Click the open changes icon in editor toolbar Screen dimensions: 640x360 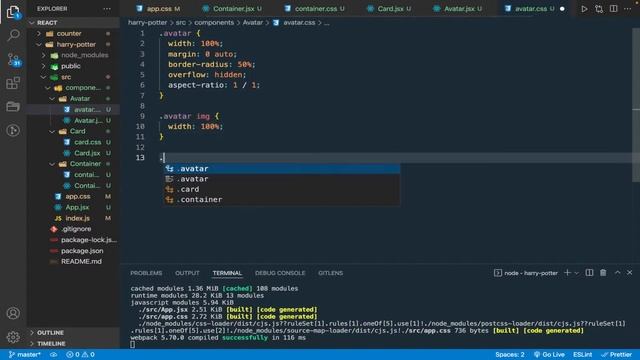pyautogui.click(x=599, y=9)
